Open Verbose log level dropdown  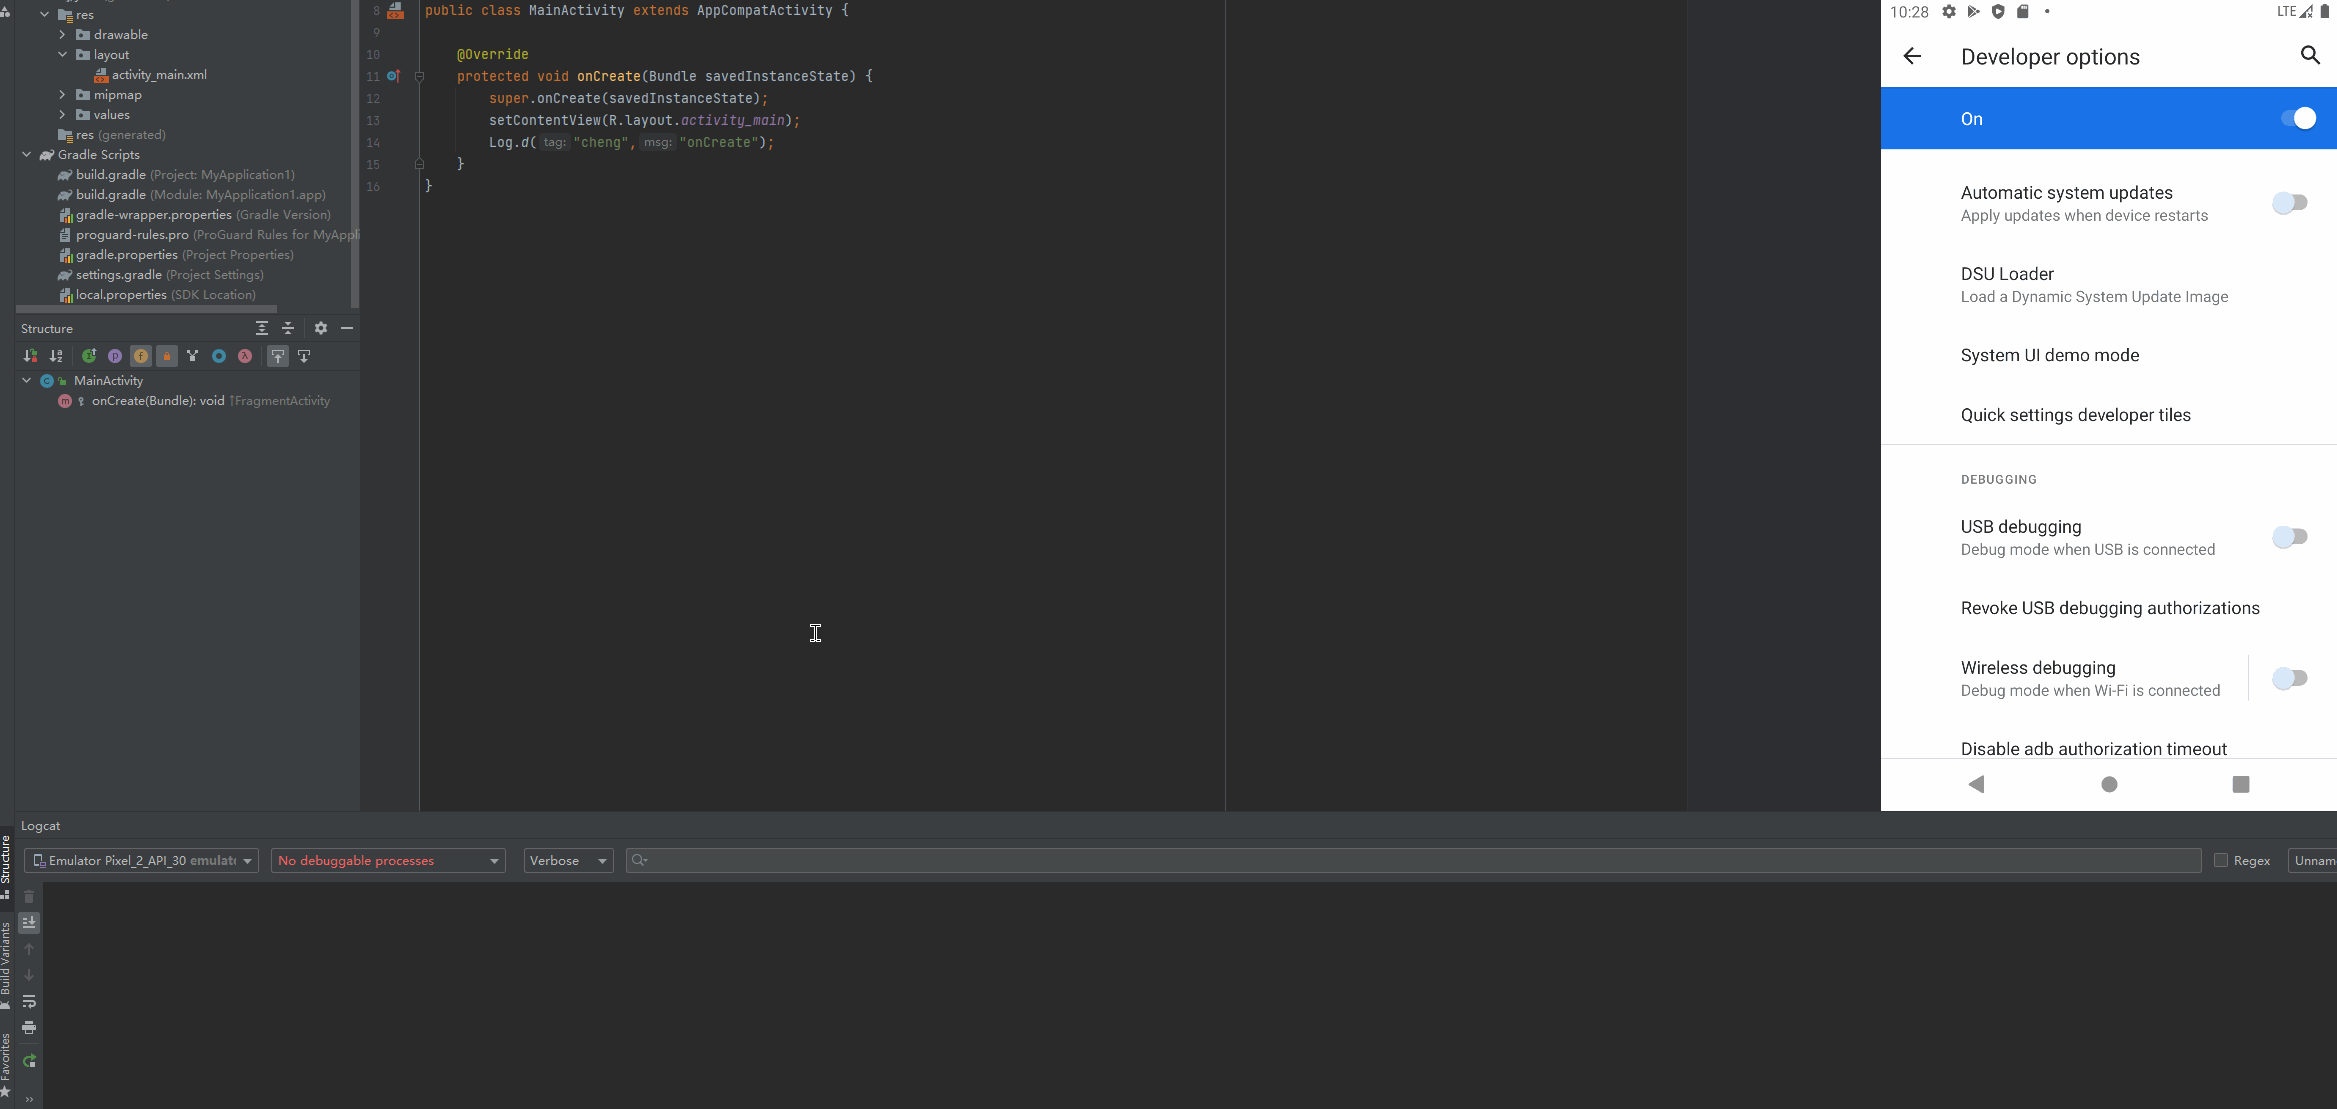point(568,860)
